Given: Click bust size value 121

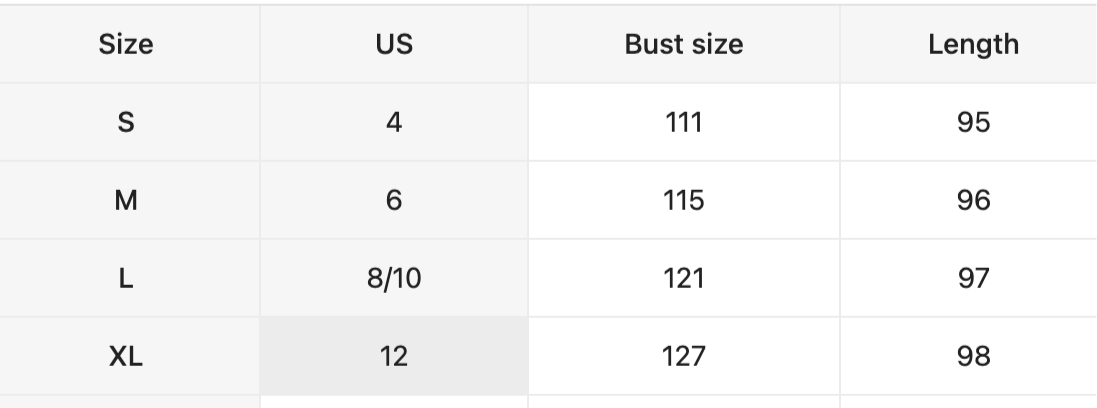Looking at the screenshot, I should point(684,279).
